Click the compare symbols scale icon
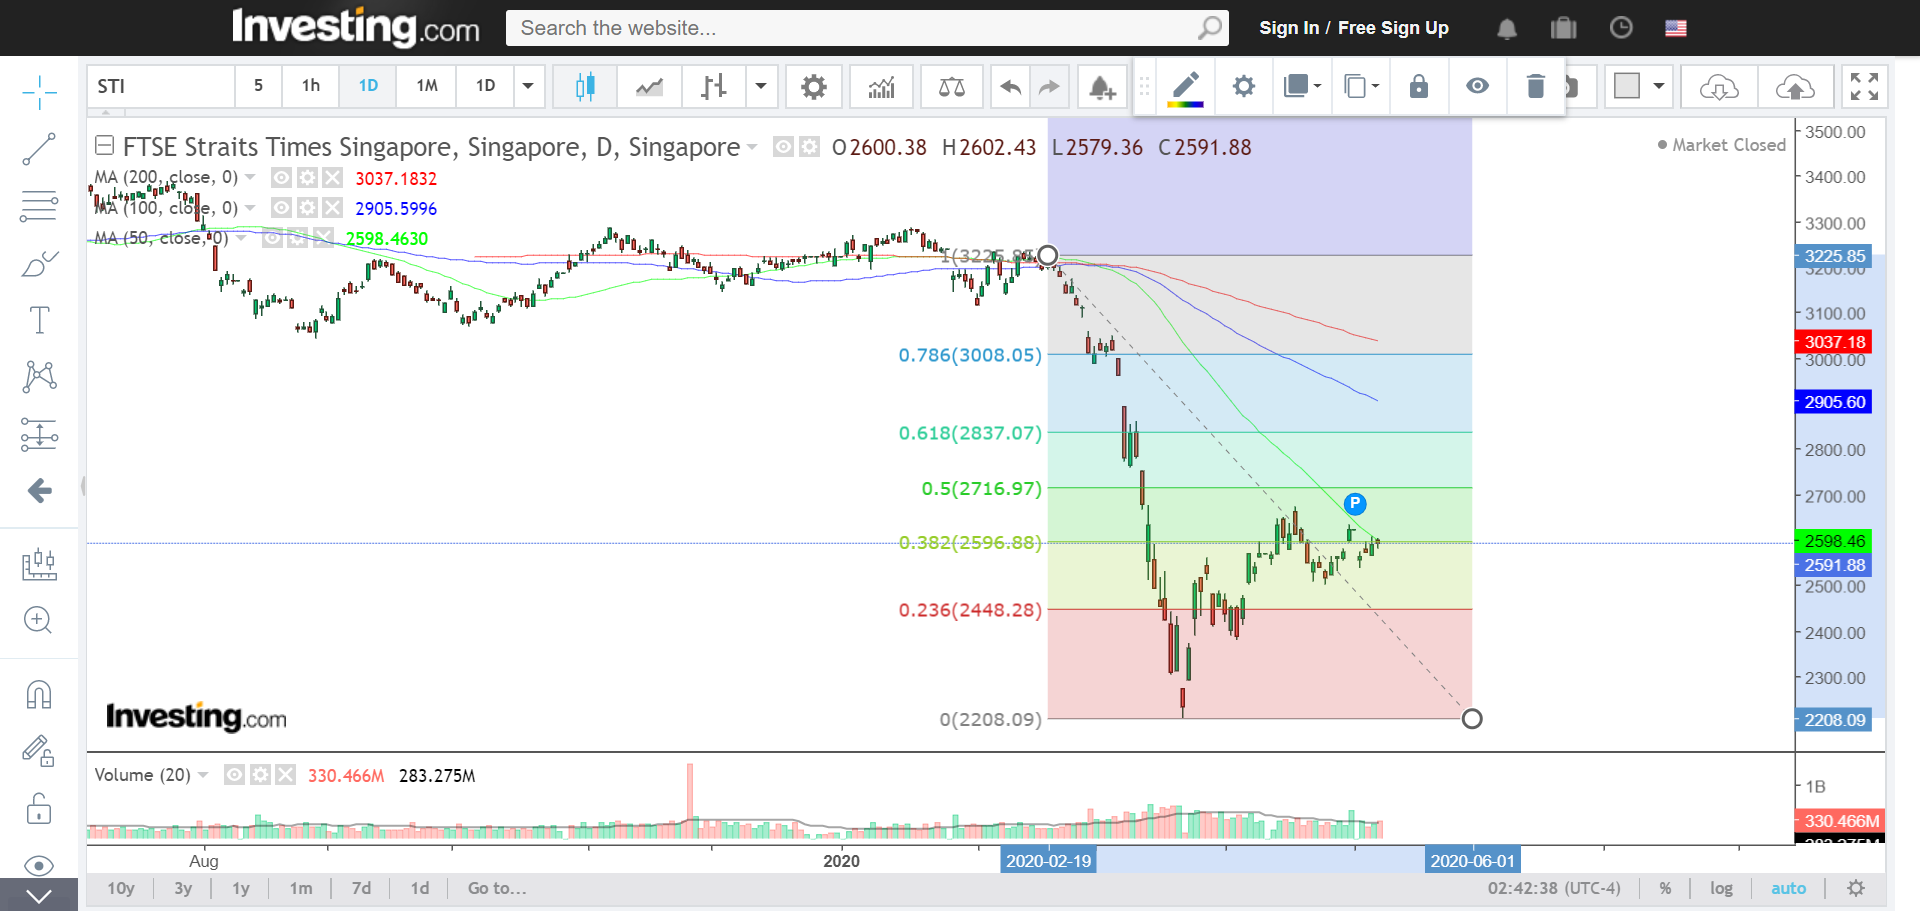 point(951,87)
